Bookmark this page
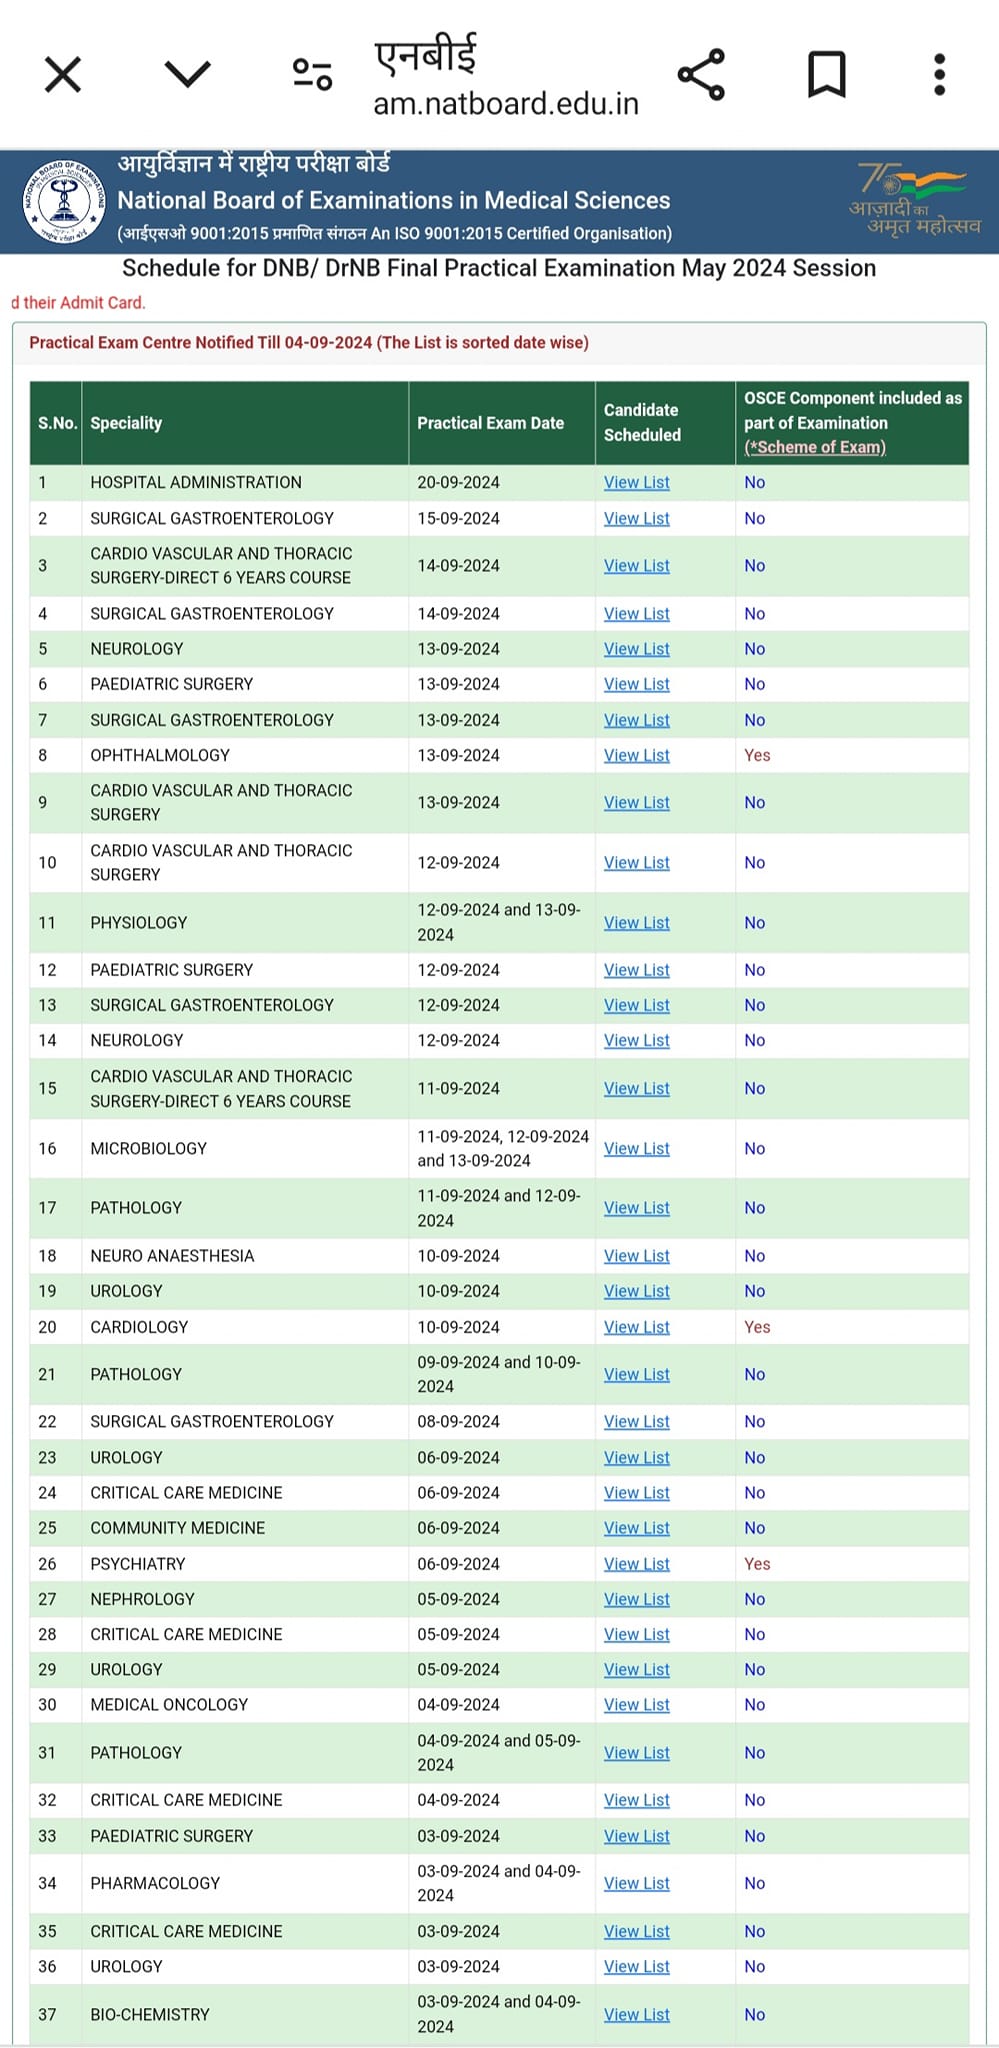Image resolution: width=999 pixels, height=2048 pixels. (827, 75)
